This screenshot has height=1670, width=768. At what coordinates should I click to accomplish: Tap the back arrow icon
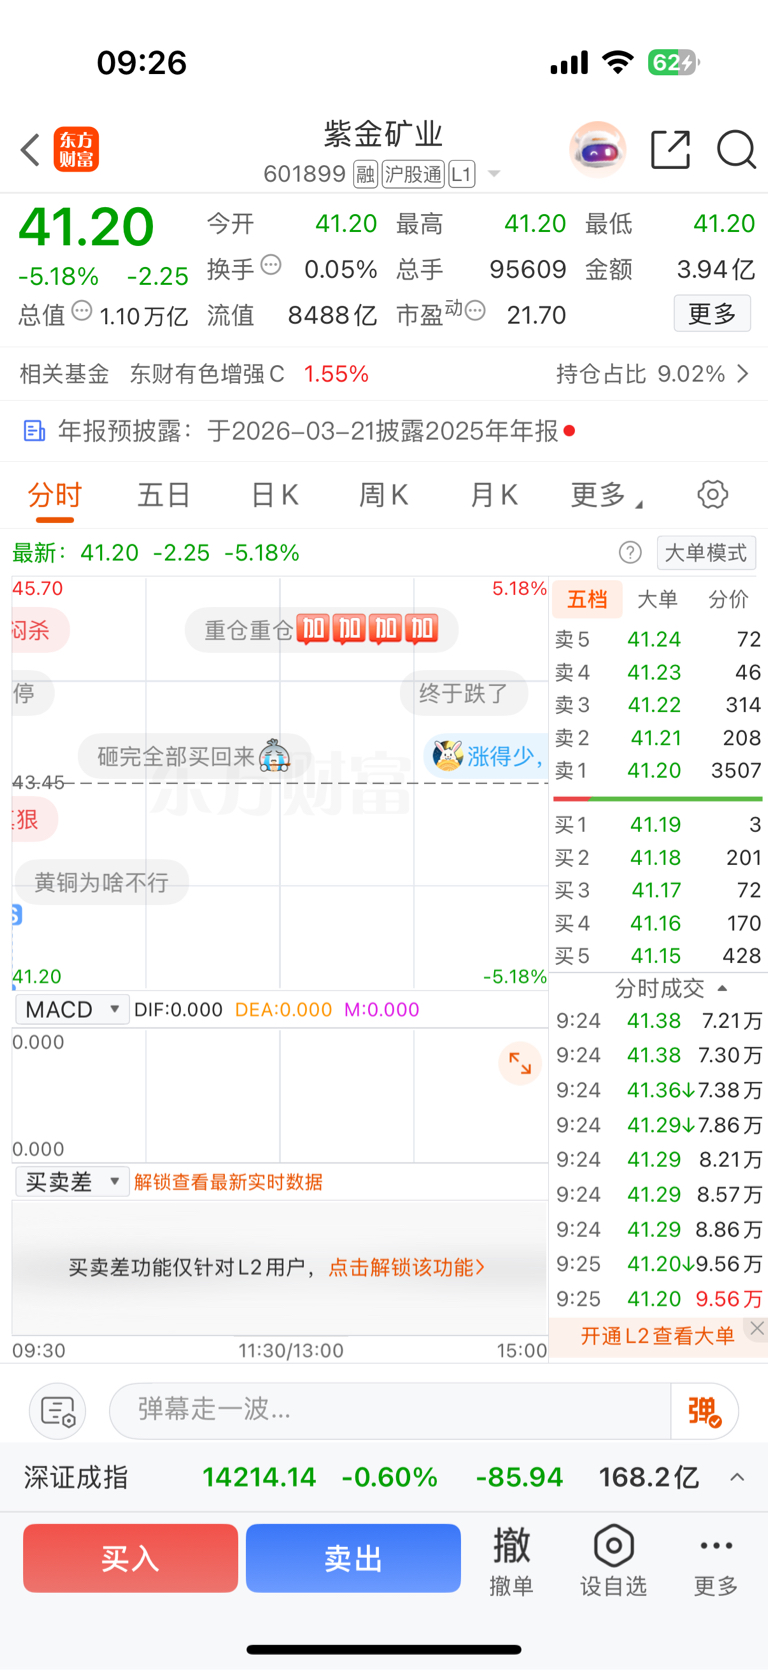[x=31, y=150]
